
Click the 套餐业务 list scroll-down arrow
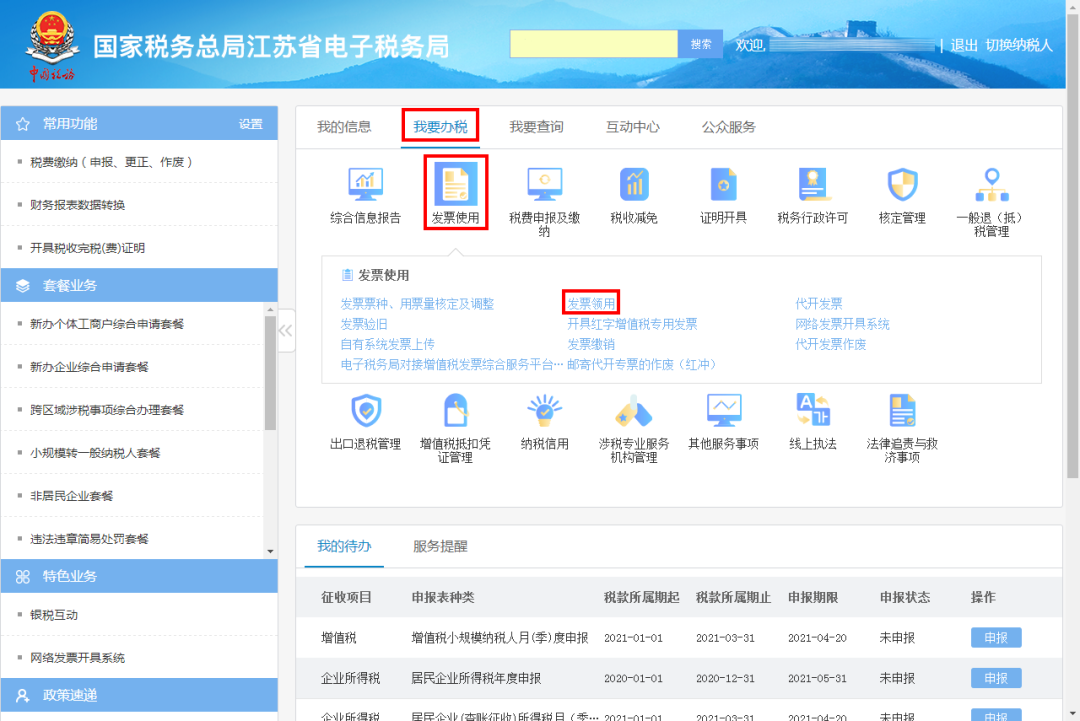270,552
